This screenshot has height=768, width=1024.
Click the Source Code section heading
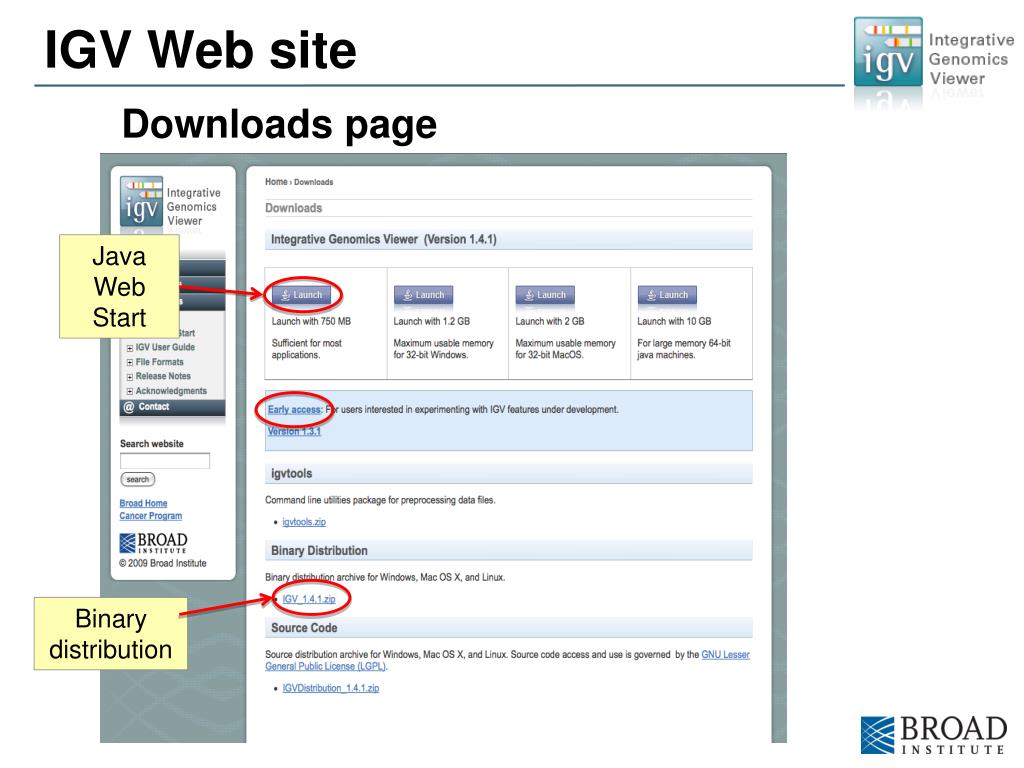click(x=304, y=628)
